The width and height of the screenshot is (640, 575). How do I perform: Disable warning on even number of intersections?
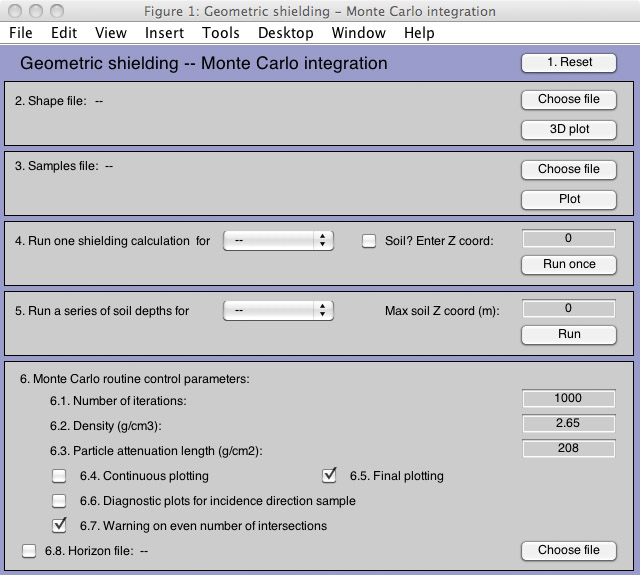(x=59, y=525)
